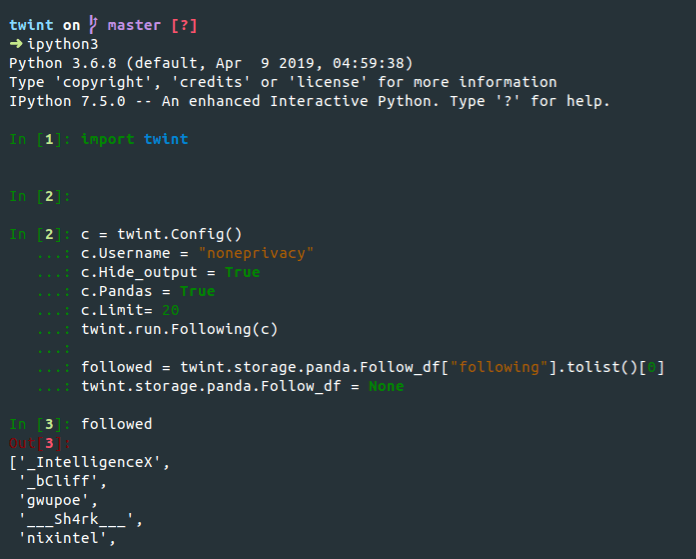Click the red Out[3] label
The image size is (696, 559).
[x=40, y=443]
